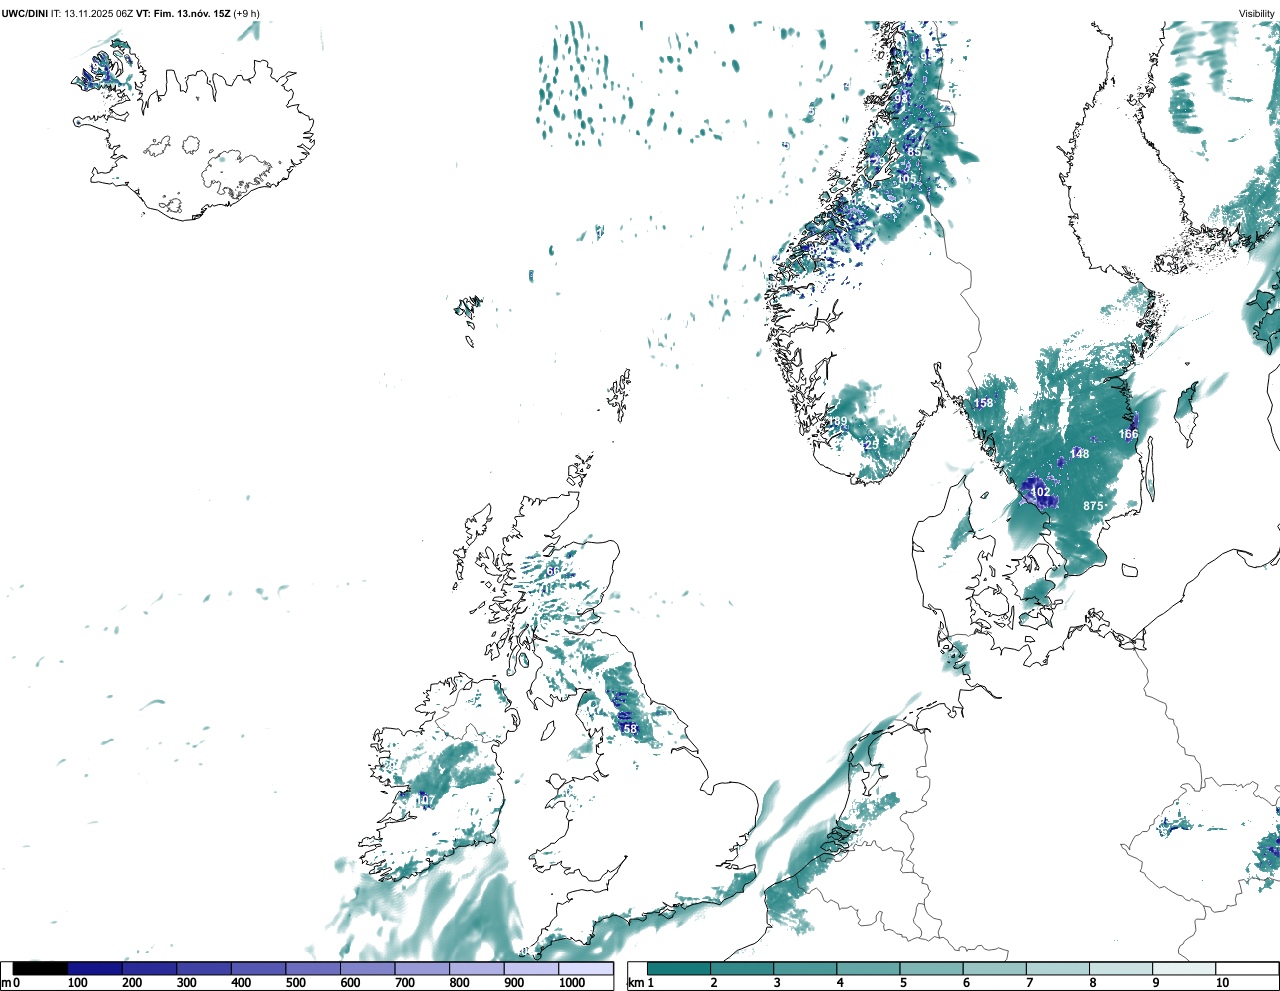Click the '6' kilometre legend tick label
Viewport: 1280px width, 991px height.
point(966,983)
